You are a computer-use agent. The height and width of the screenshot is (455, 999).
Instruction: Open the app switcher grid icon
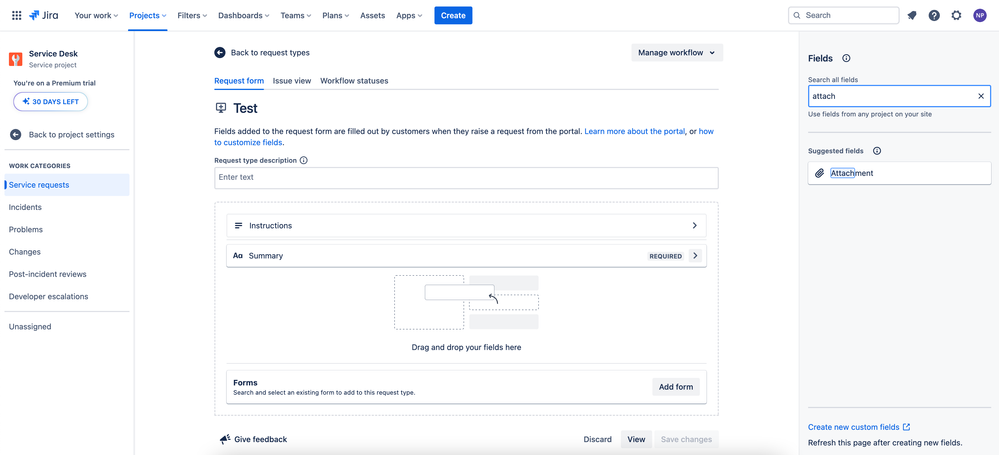[17, 15]
